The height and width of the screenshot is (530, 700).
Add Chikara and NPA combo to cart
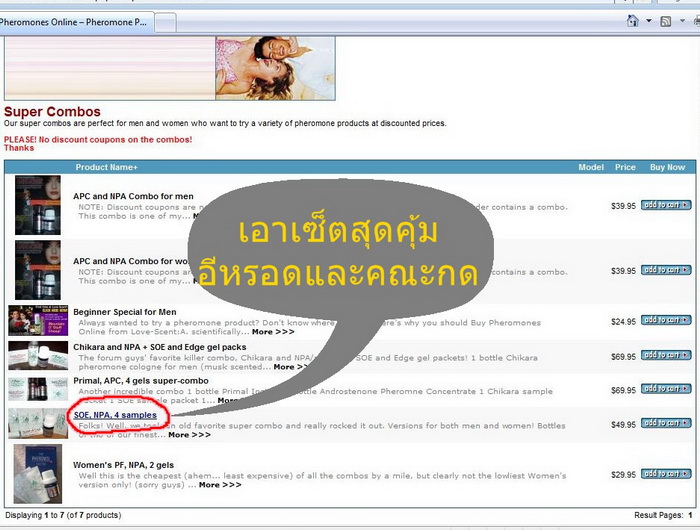tap(665, 355)
